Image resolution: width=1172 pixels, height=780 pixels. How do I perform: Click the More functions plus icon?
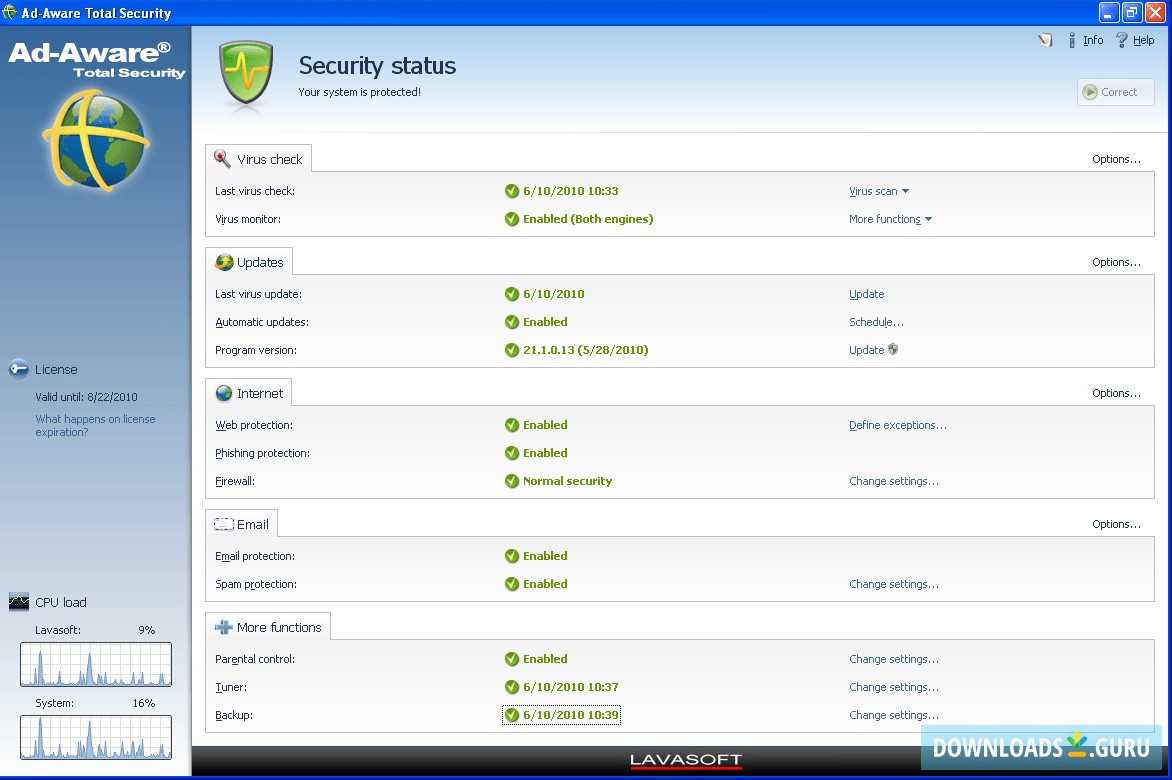pyautogui.click(x=223, y=628)
